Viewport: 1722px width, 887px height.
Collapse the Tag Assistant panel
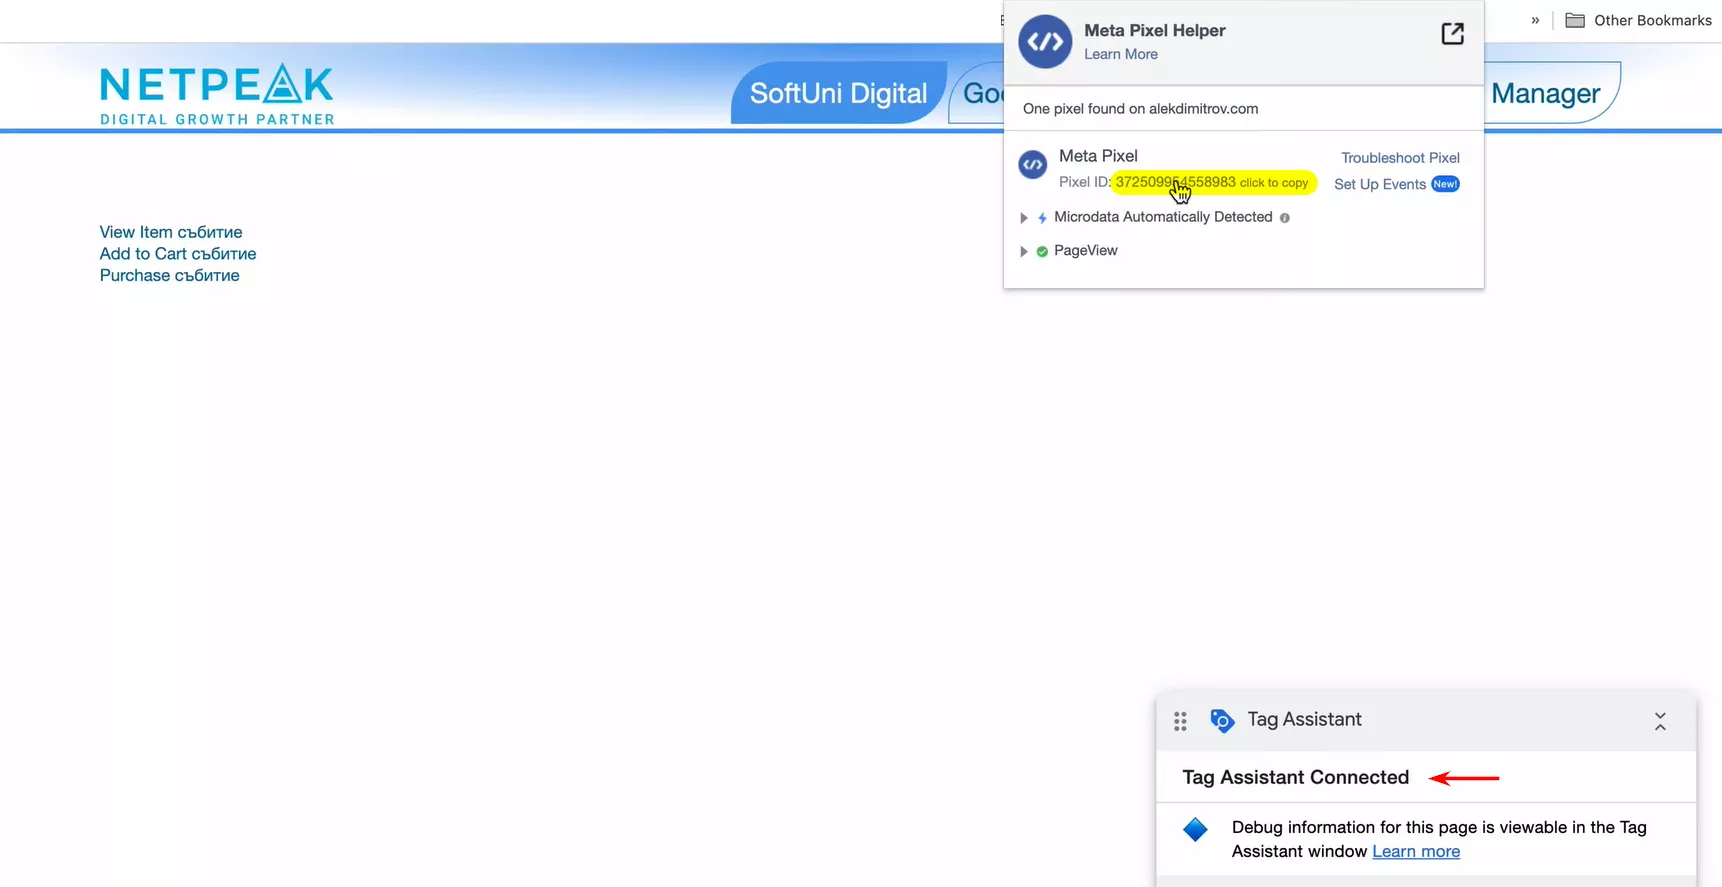pos(1660,721)
